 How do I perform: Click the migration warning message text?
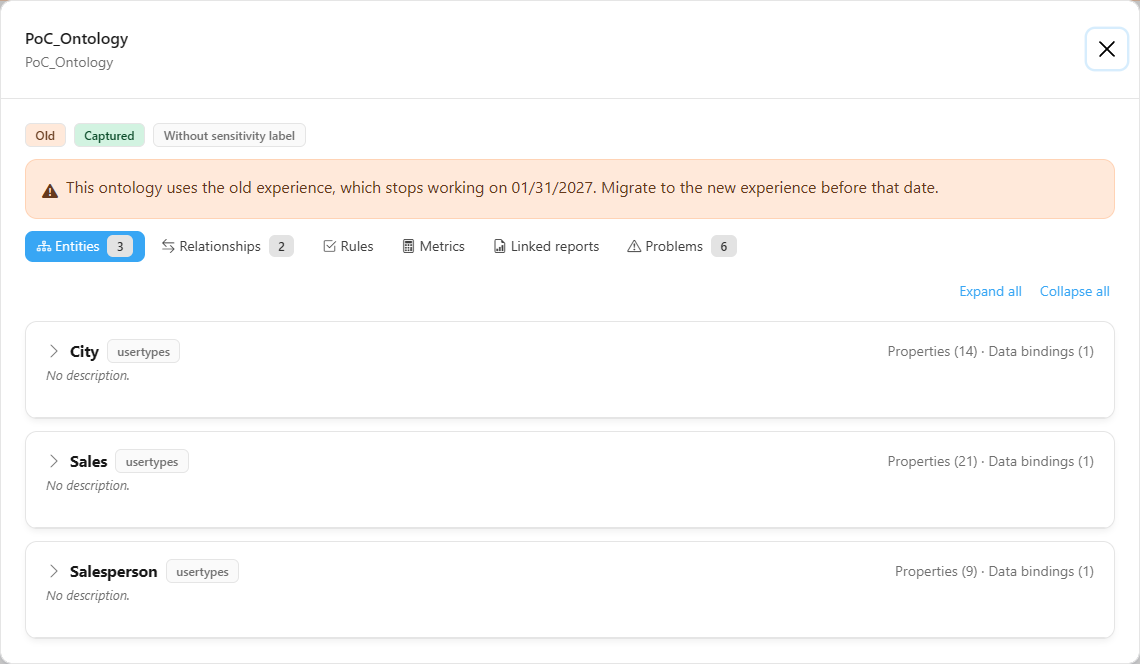pos(502,188)
